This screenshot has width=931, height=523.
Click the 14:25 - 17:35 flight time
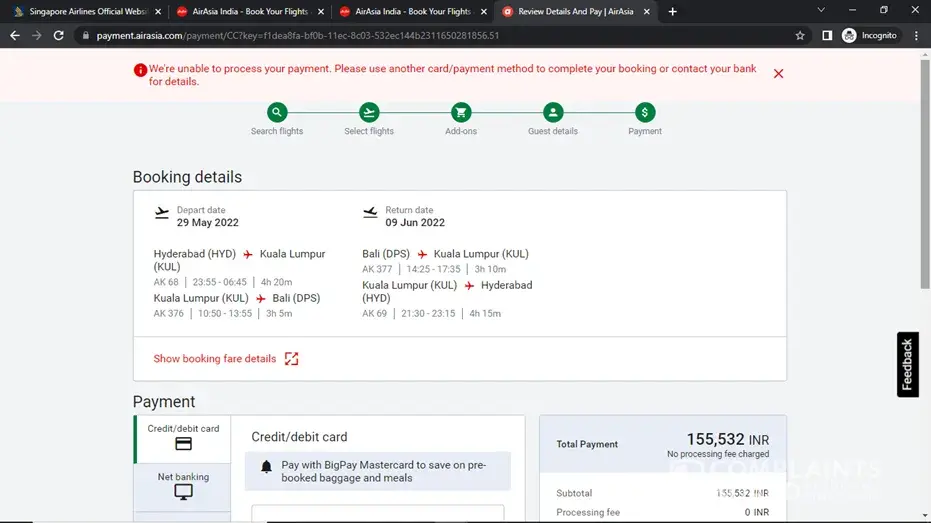pyautogui.click(x=433, y=269)
